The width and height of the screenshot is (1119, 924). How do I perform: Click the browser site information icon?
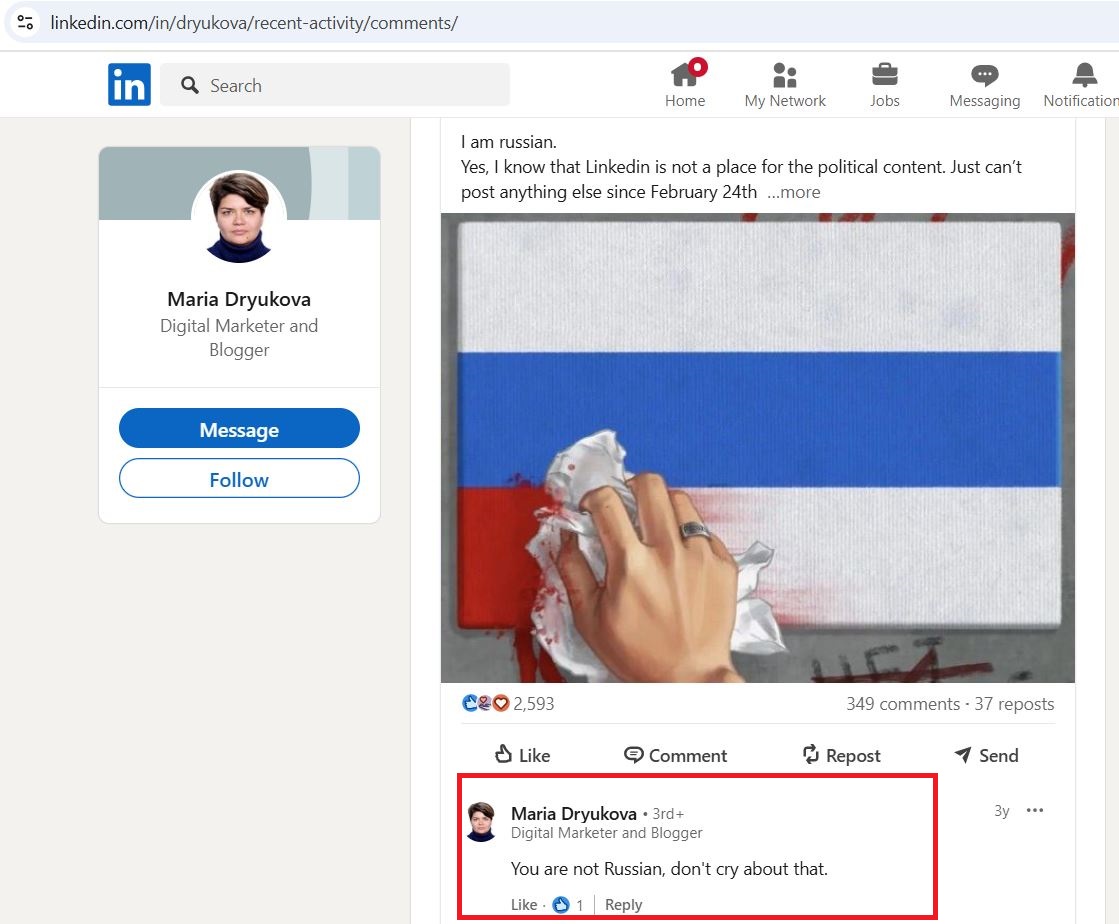[x=25, y=22]
